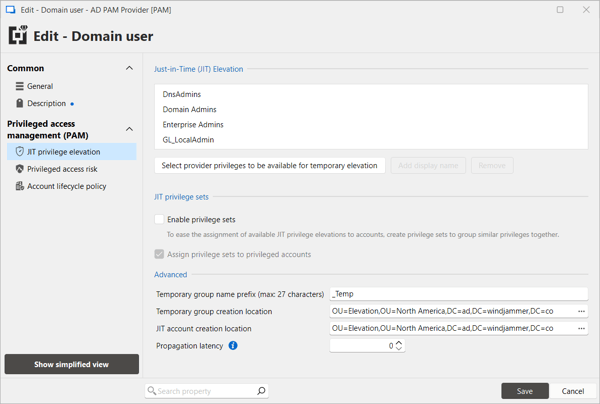The image size is (600, 404).
Task: Click the JIT privilege elevation shield icon
Action: pos(20,152)
